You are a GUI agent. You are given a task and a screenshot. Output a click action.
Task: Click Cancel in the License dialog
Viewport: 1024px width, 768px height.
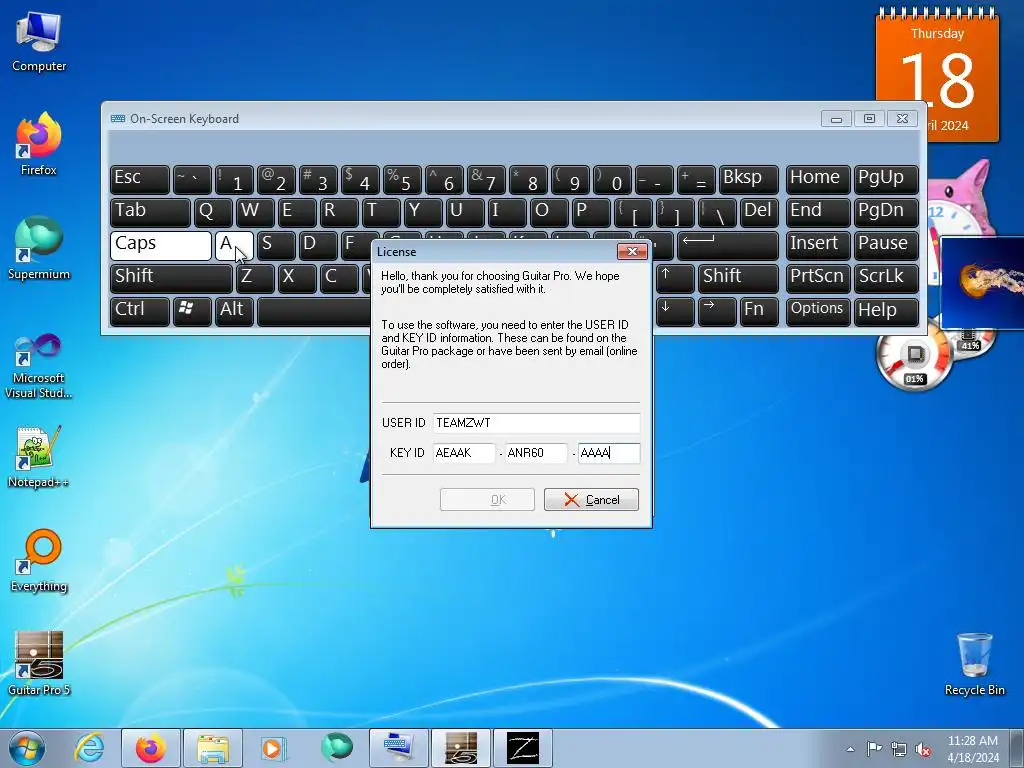[591, 500]
